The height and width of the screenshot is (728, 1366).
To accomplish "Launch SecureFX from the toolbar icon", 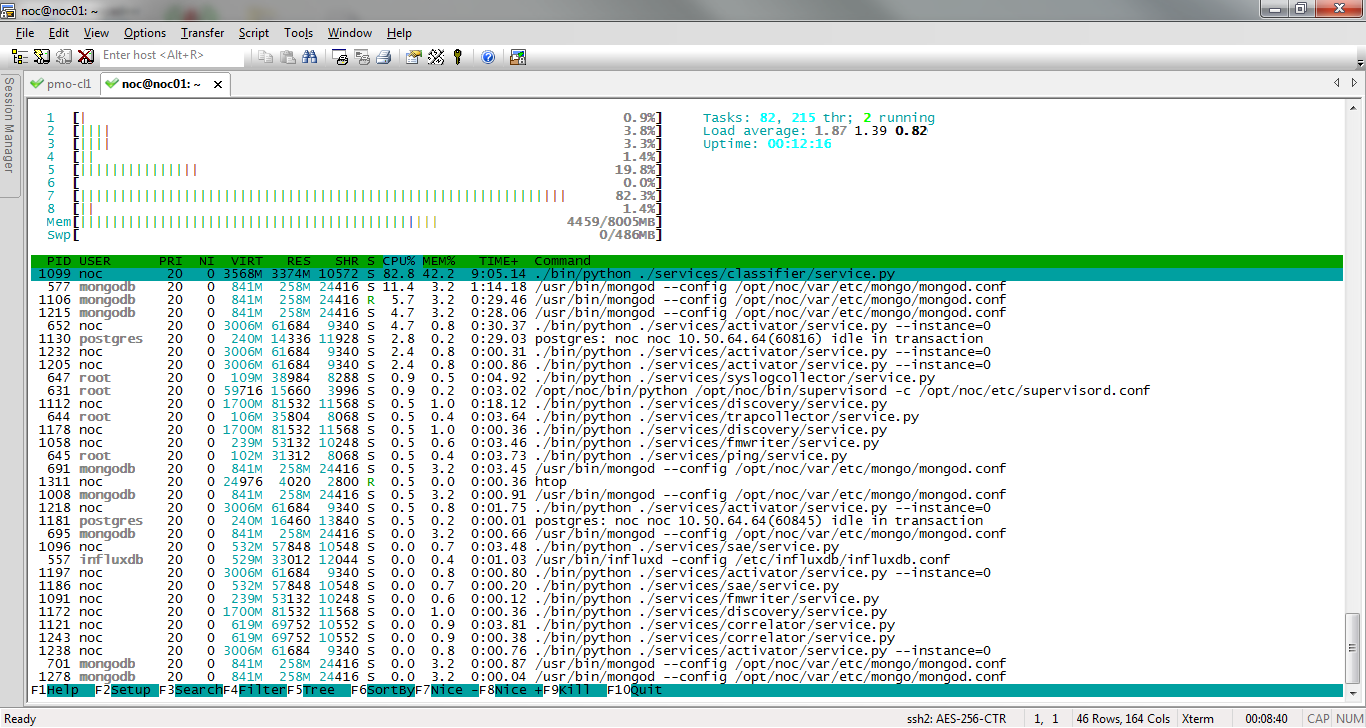I will (x=517, y=57).
